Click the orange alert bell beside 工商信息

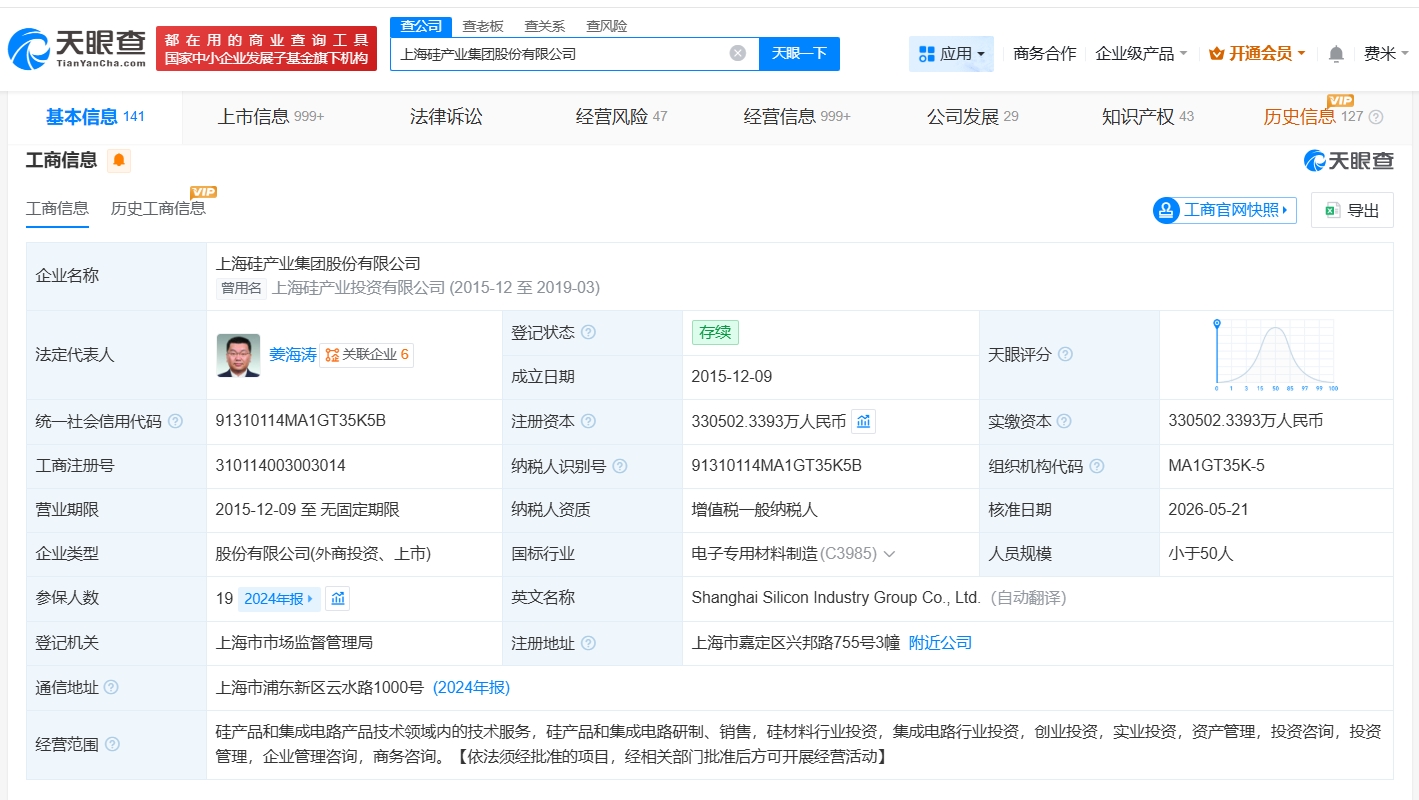pyautogui.click(x=119, y=160)
